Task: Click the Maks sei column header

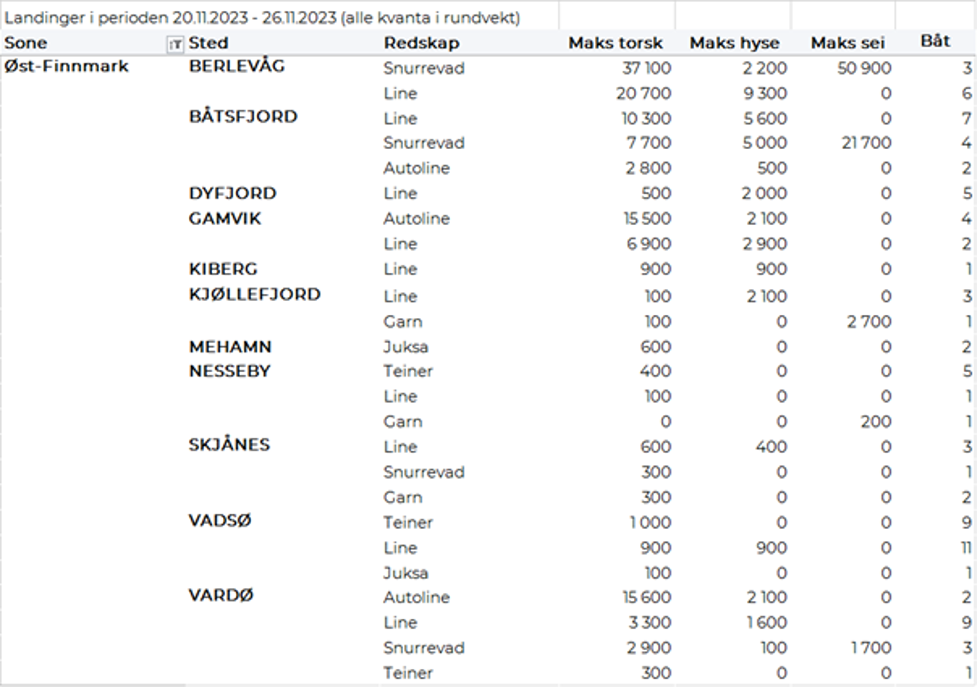Action: (848, 43)
